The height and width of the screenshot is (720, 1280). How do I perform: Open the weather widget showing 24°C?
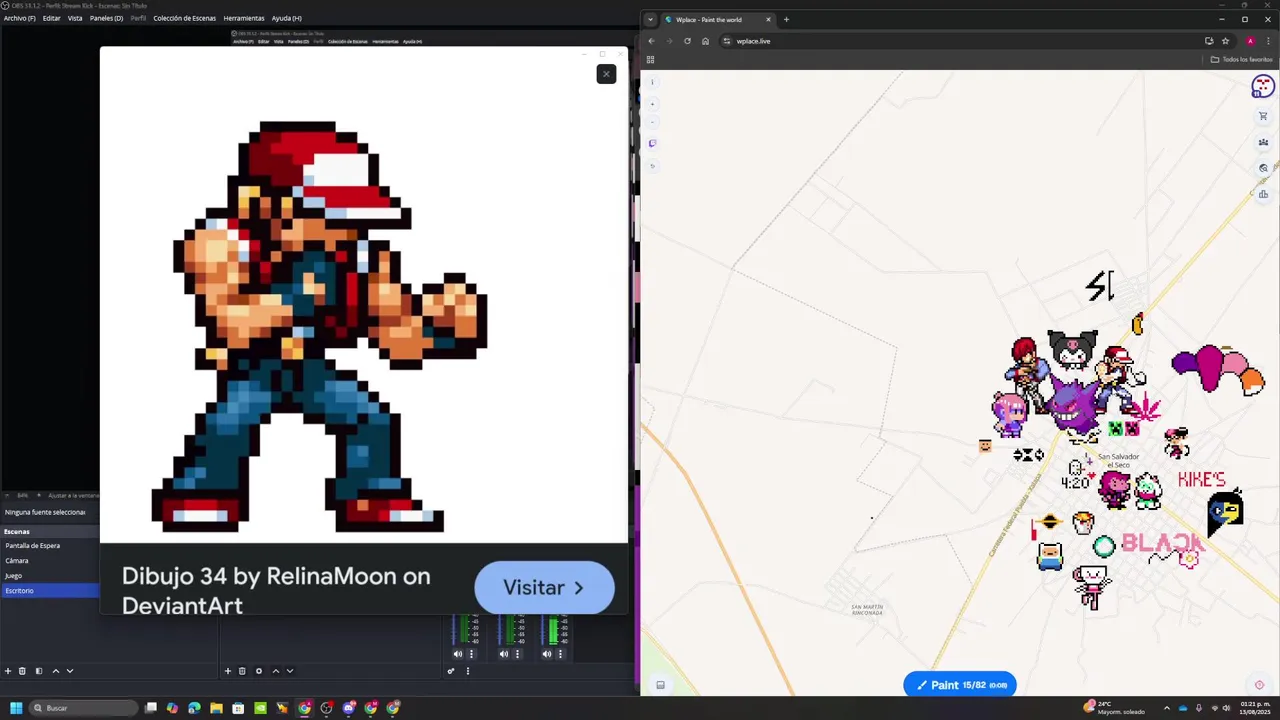pyautogui.click(x=1115, y=708)
